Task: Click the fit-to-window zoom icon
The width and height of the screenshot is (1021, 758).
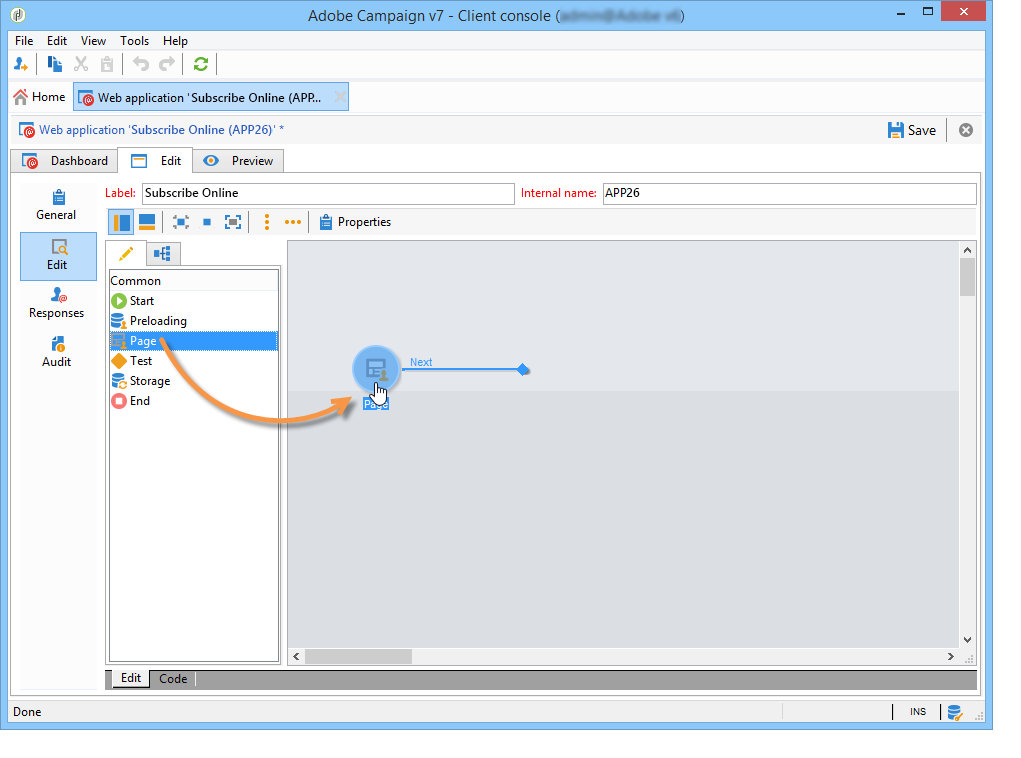Action: coord(233,222)
